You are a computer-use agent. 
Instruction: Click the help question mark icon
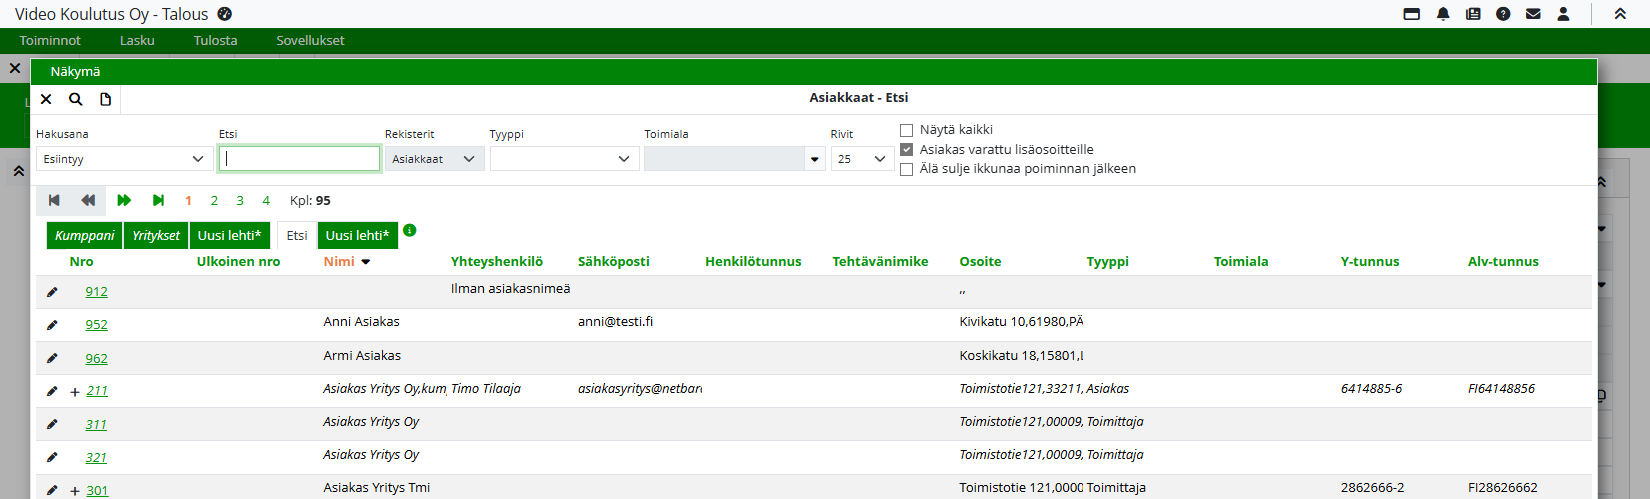[1503, 14]
